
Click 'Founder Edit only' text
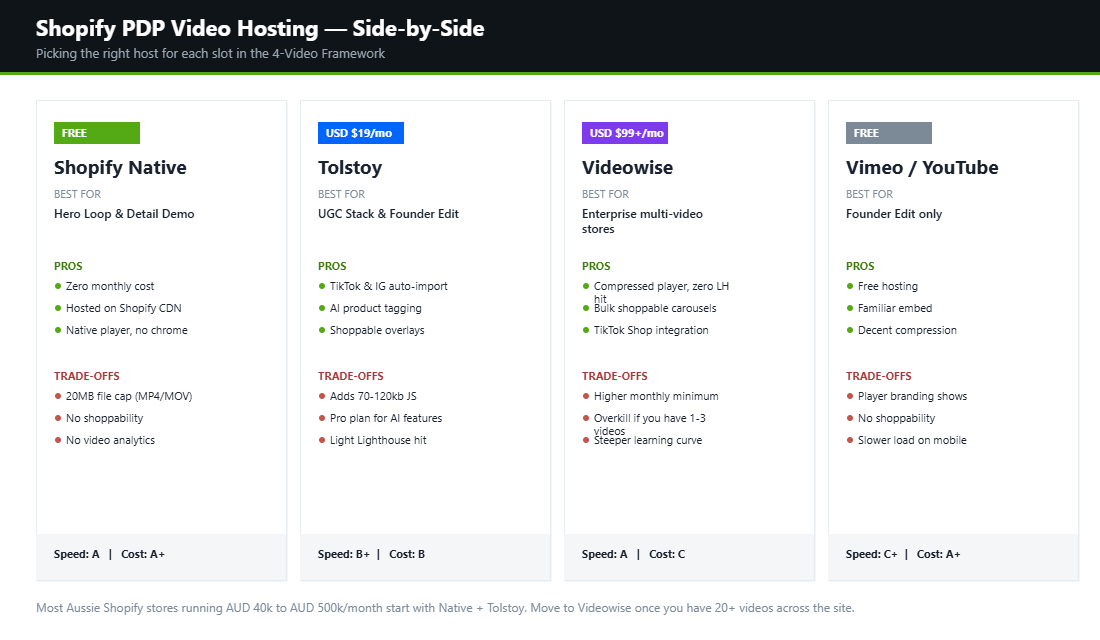pos(894,214)
